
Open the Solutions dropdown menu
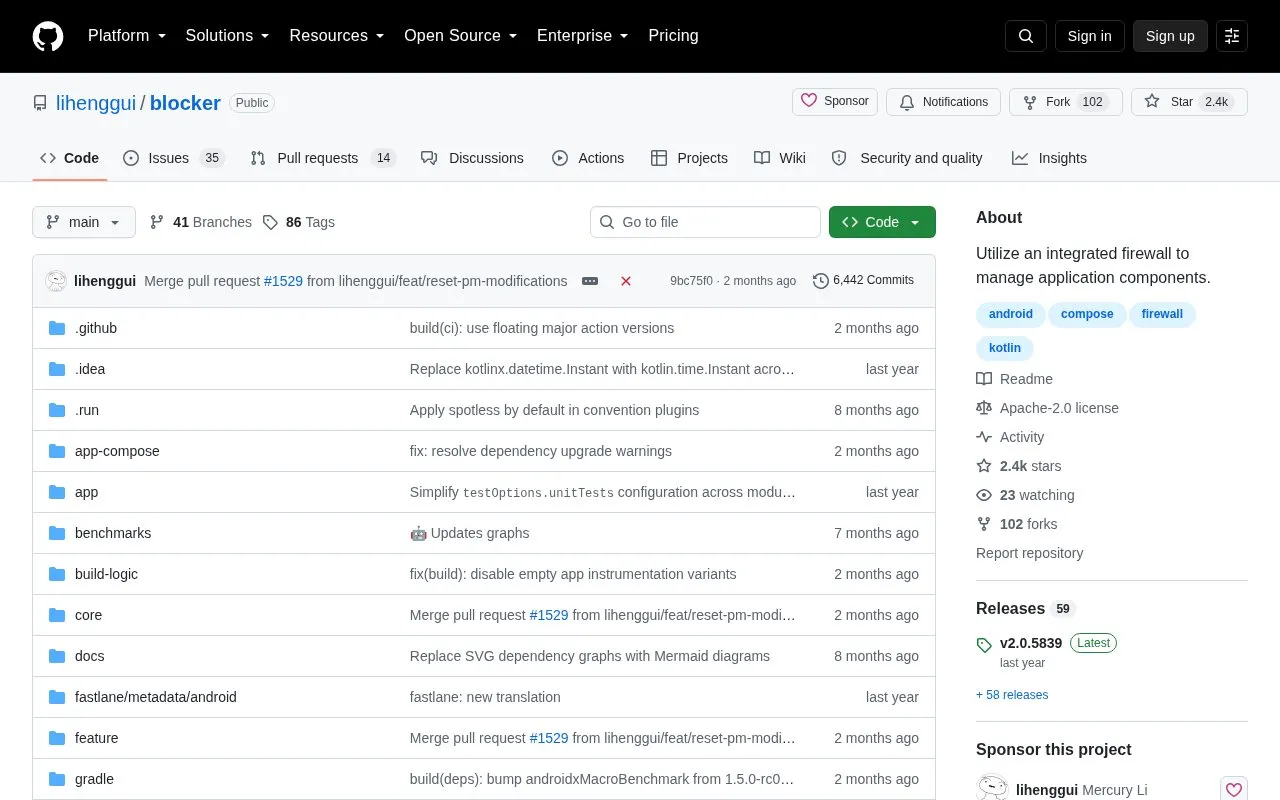(x=227, y=36)
